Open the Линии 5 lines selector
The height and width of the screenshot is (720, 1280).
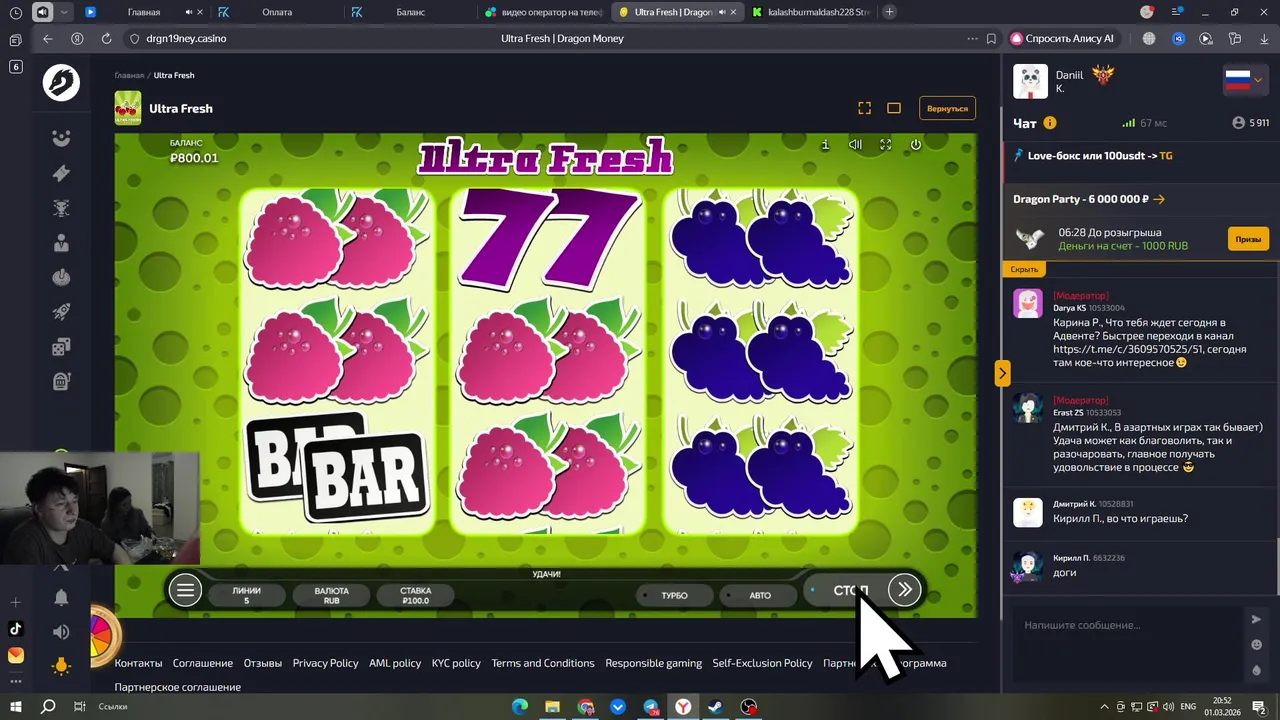click(x=246, y=595)
